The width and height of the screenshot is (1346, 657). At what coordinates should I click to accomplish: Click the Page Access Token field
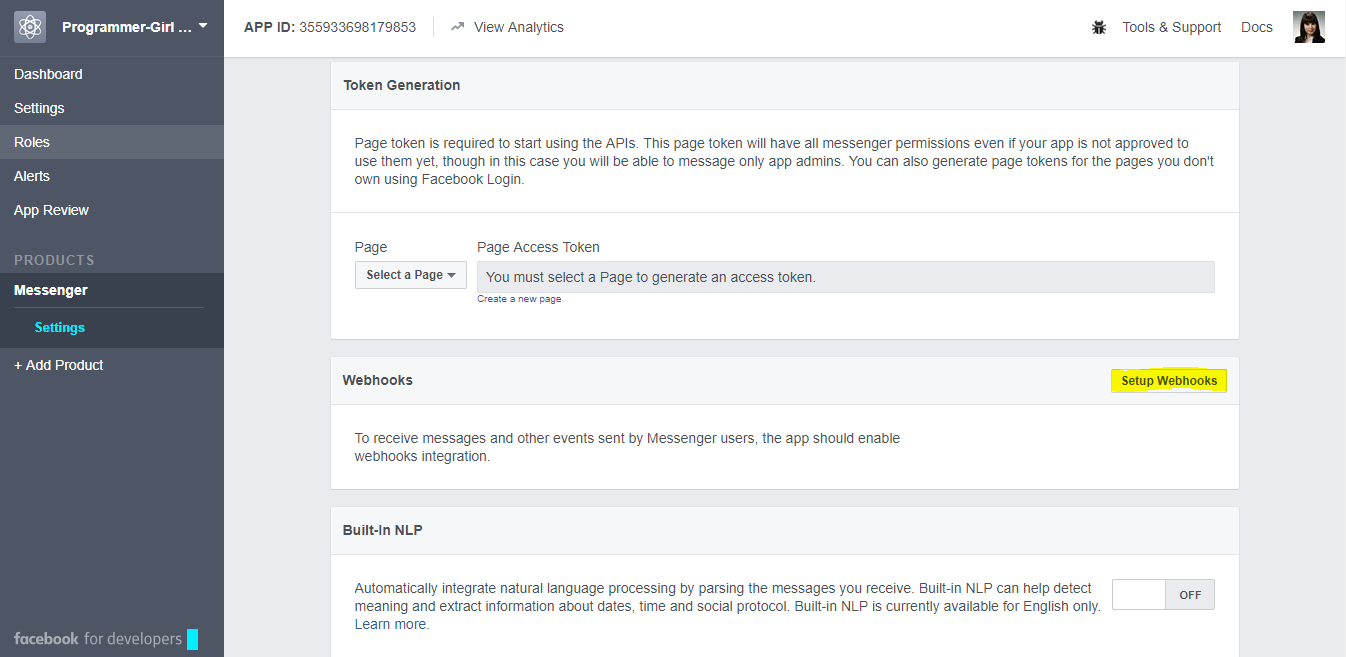[x=845, y=277]
